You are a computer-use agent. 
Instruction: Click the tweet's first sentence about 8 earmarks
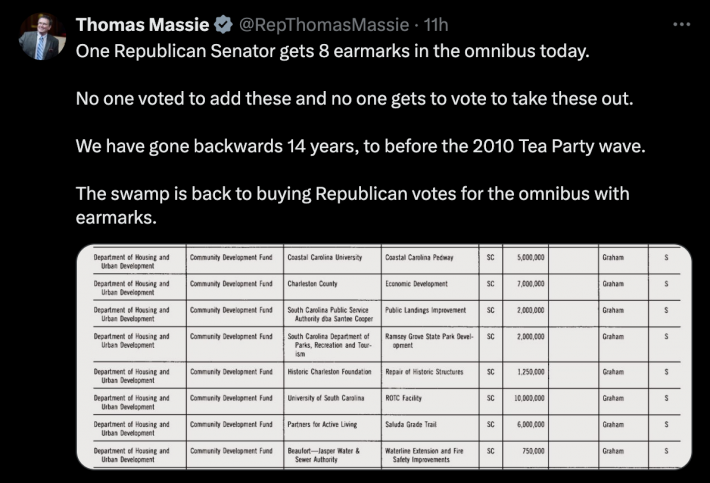tap(333, 49)
